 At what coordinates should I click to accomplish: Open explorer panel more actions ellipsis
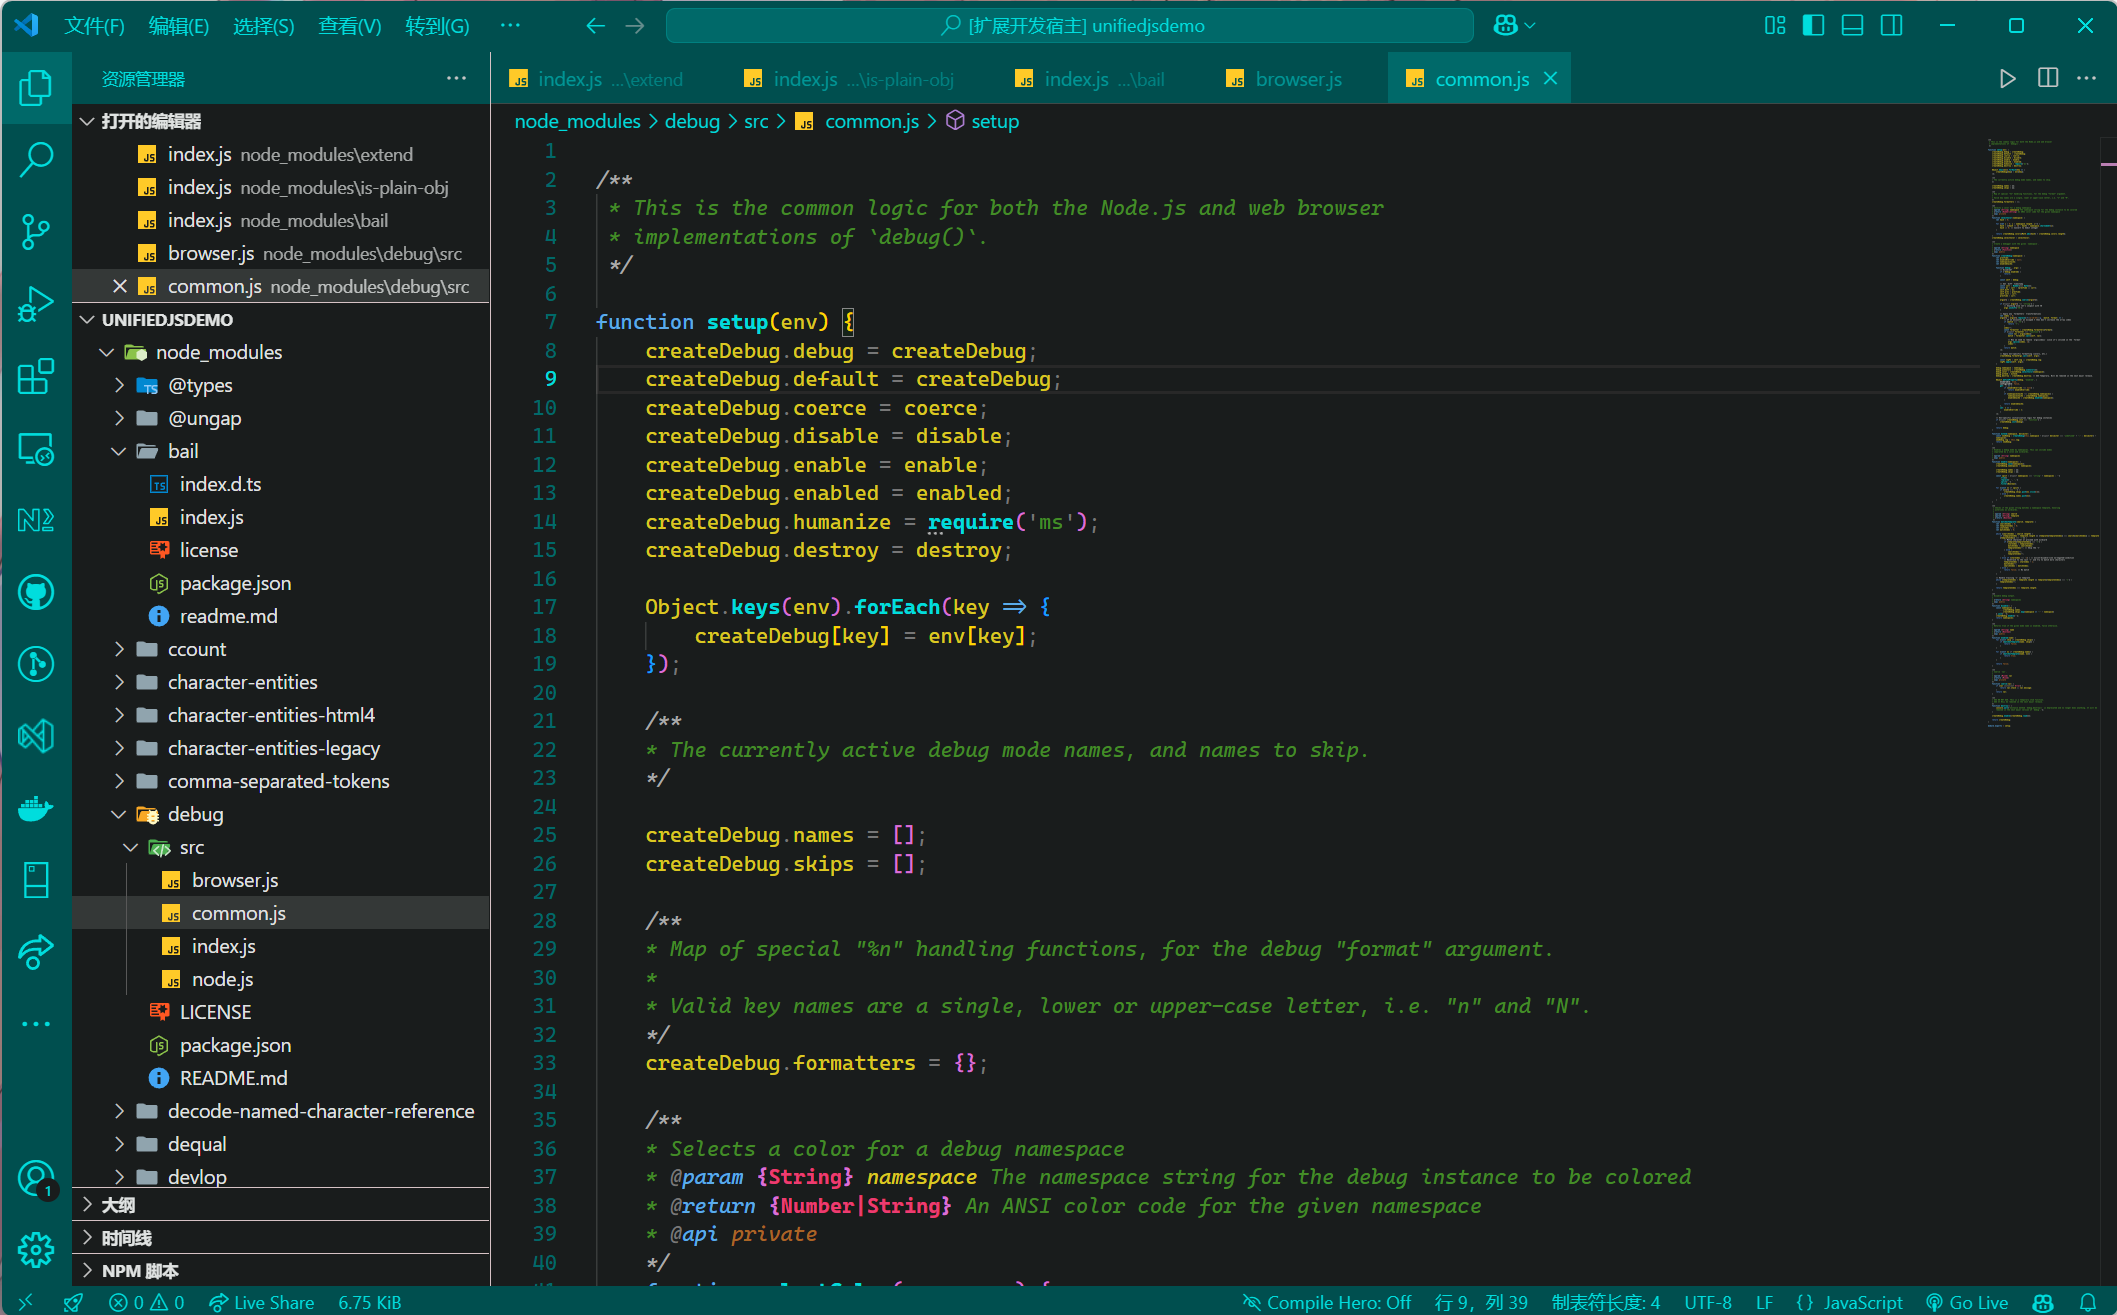pos(456,78)
